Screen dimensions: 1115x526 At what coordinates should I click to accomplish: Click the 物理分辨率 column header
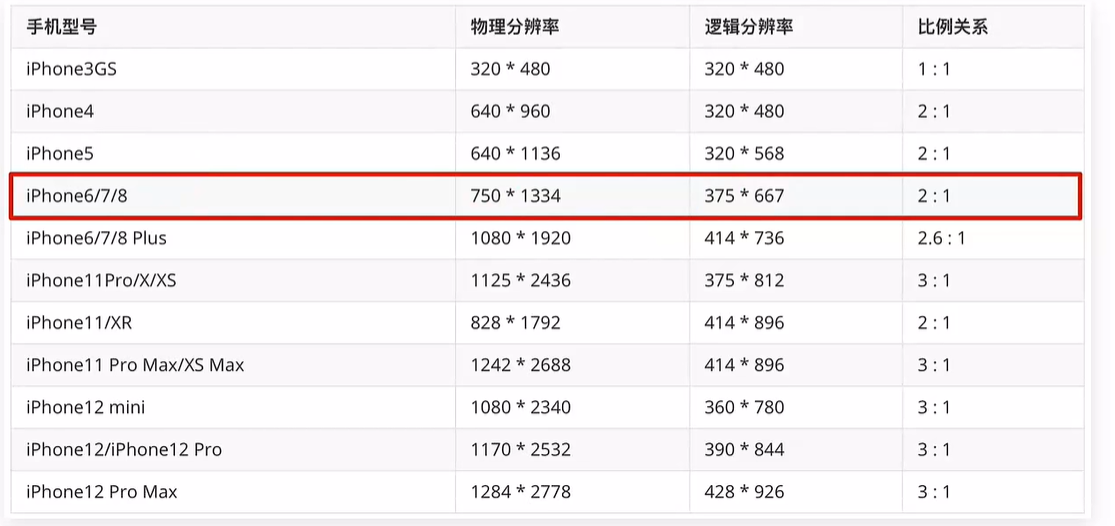(x=514, y=27)
